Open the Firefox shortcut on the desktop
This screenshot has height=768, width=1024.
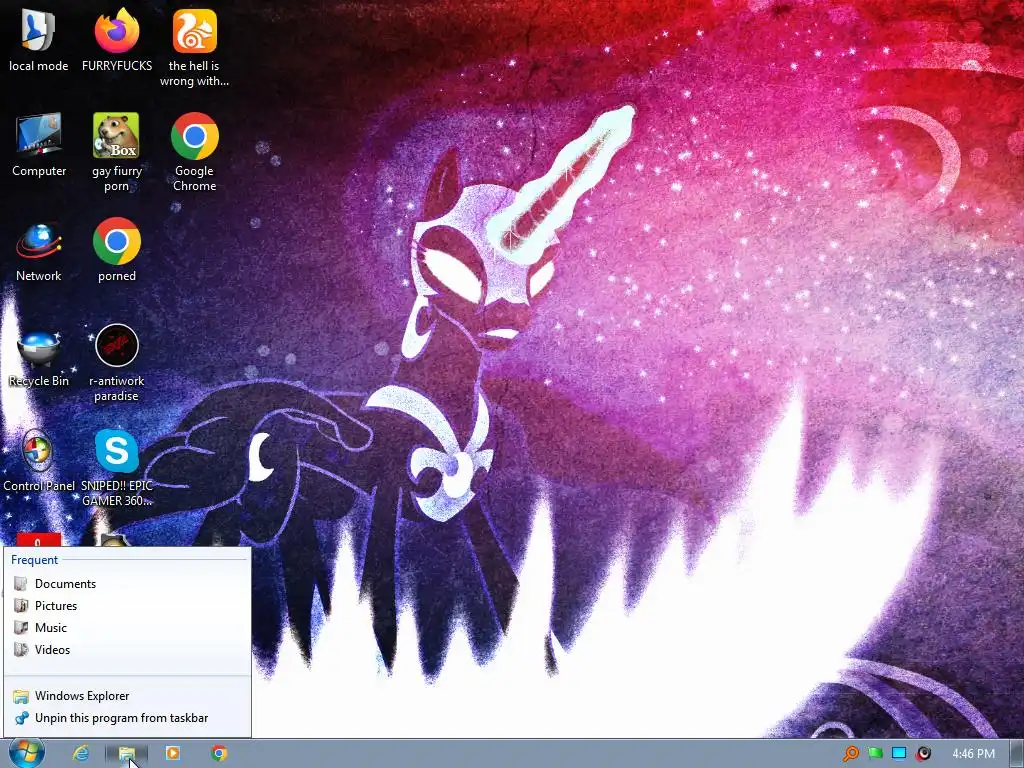[117, 39]
